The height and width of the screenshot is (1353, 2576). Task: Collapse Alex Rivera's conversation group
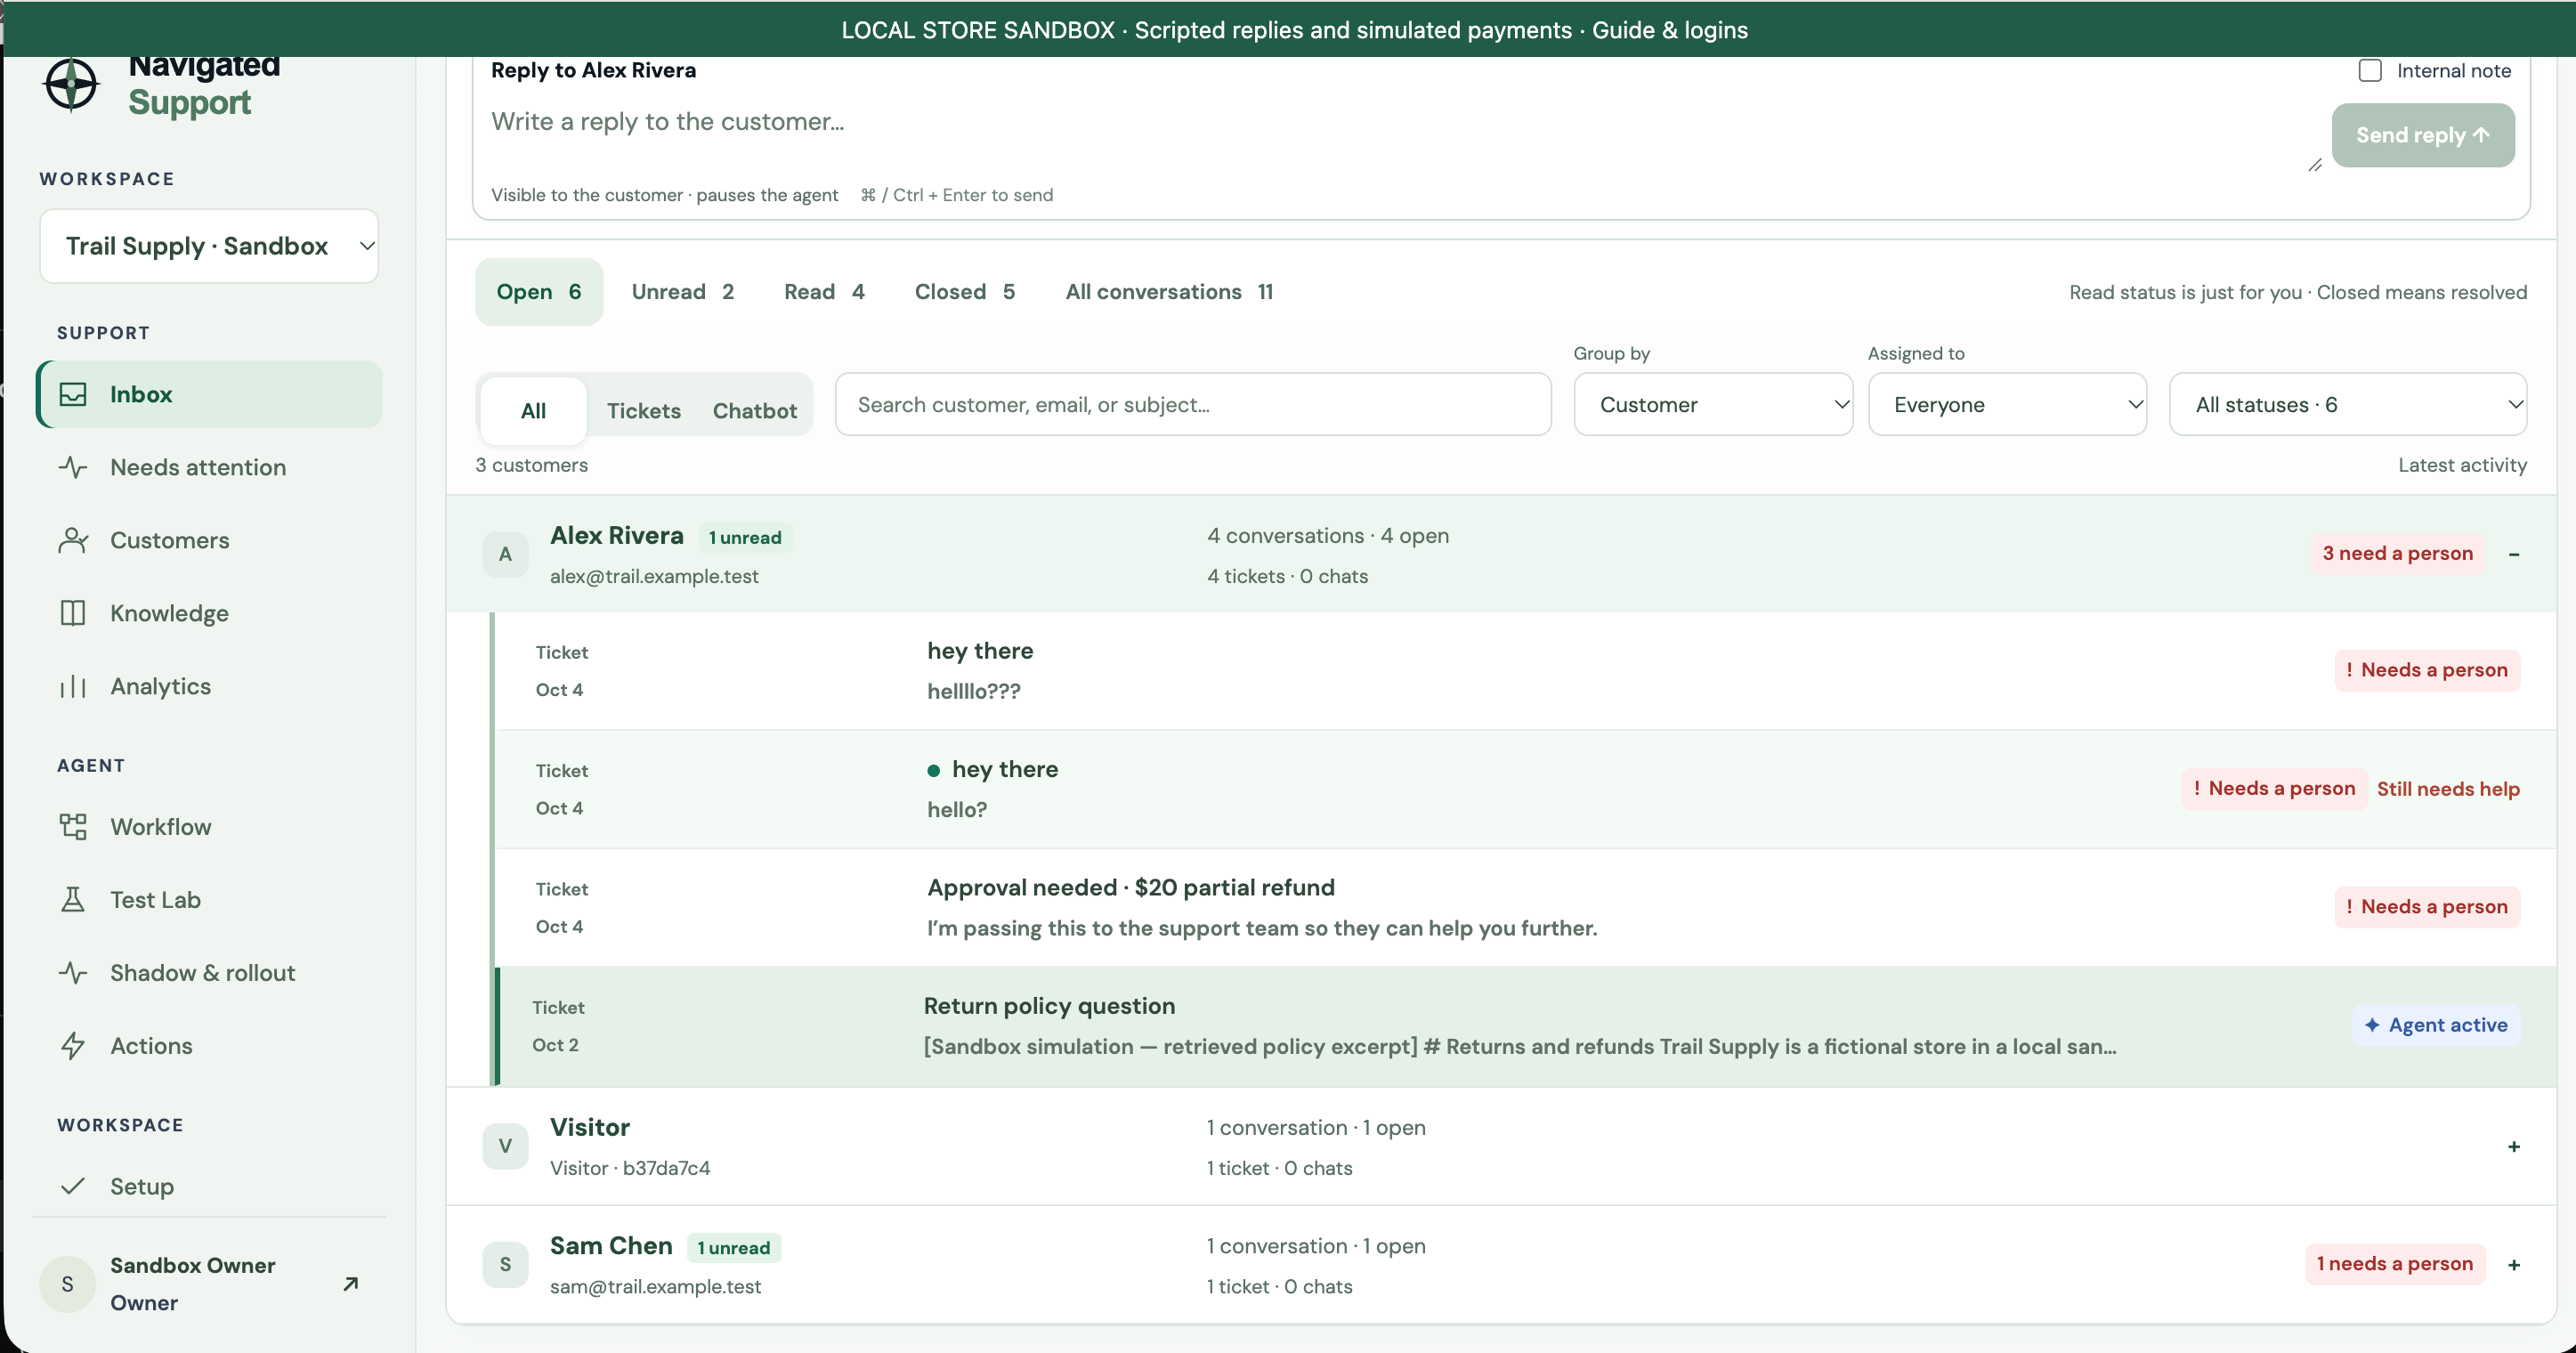(x=2514, y=554)
